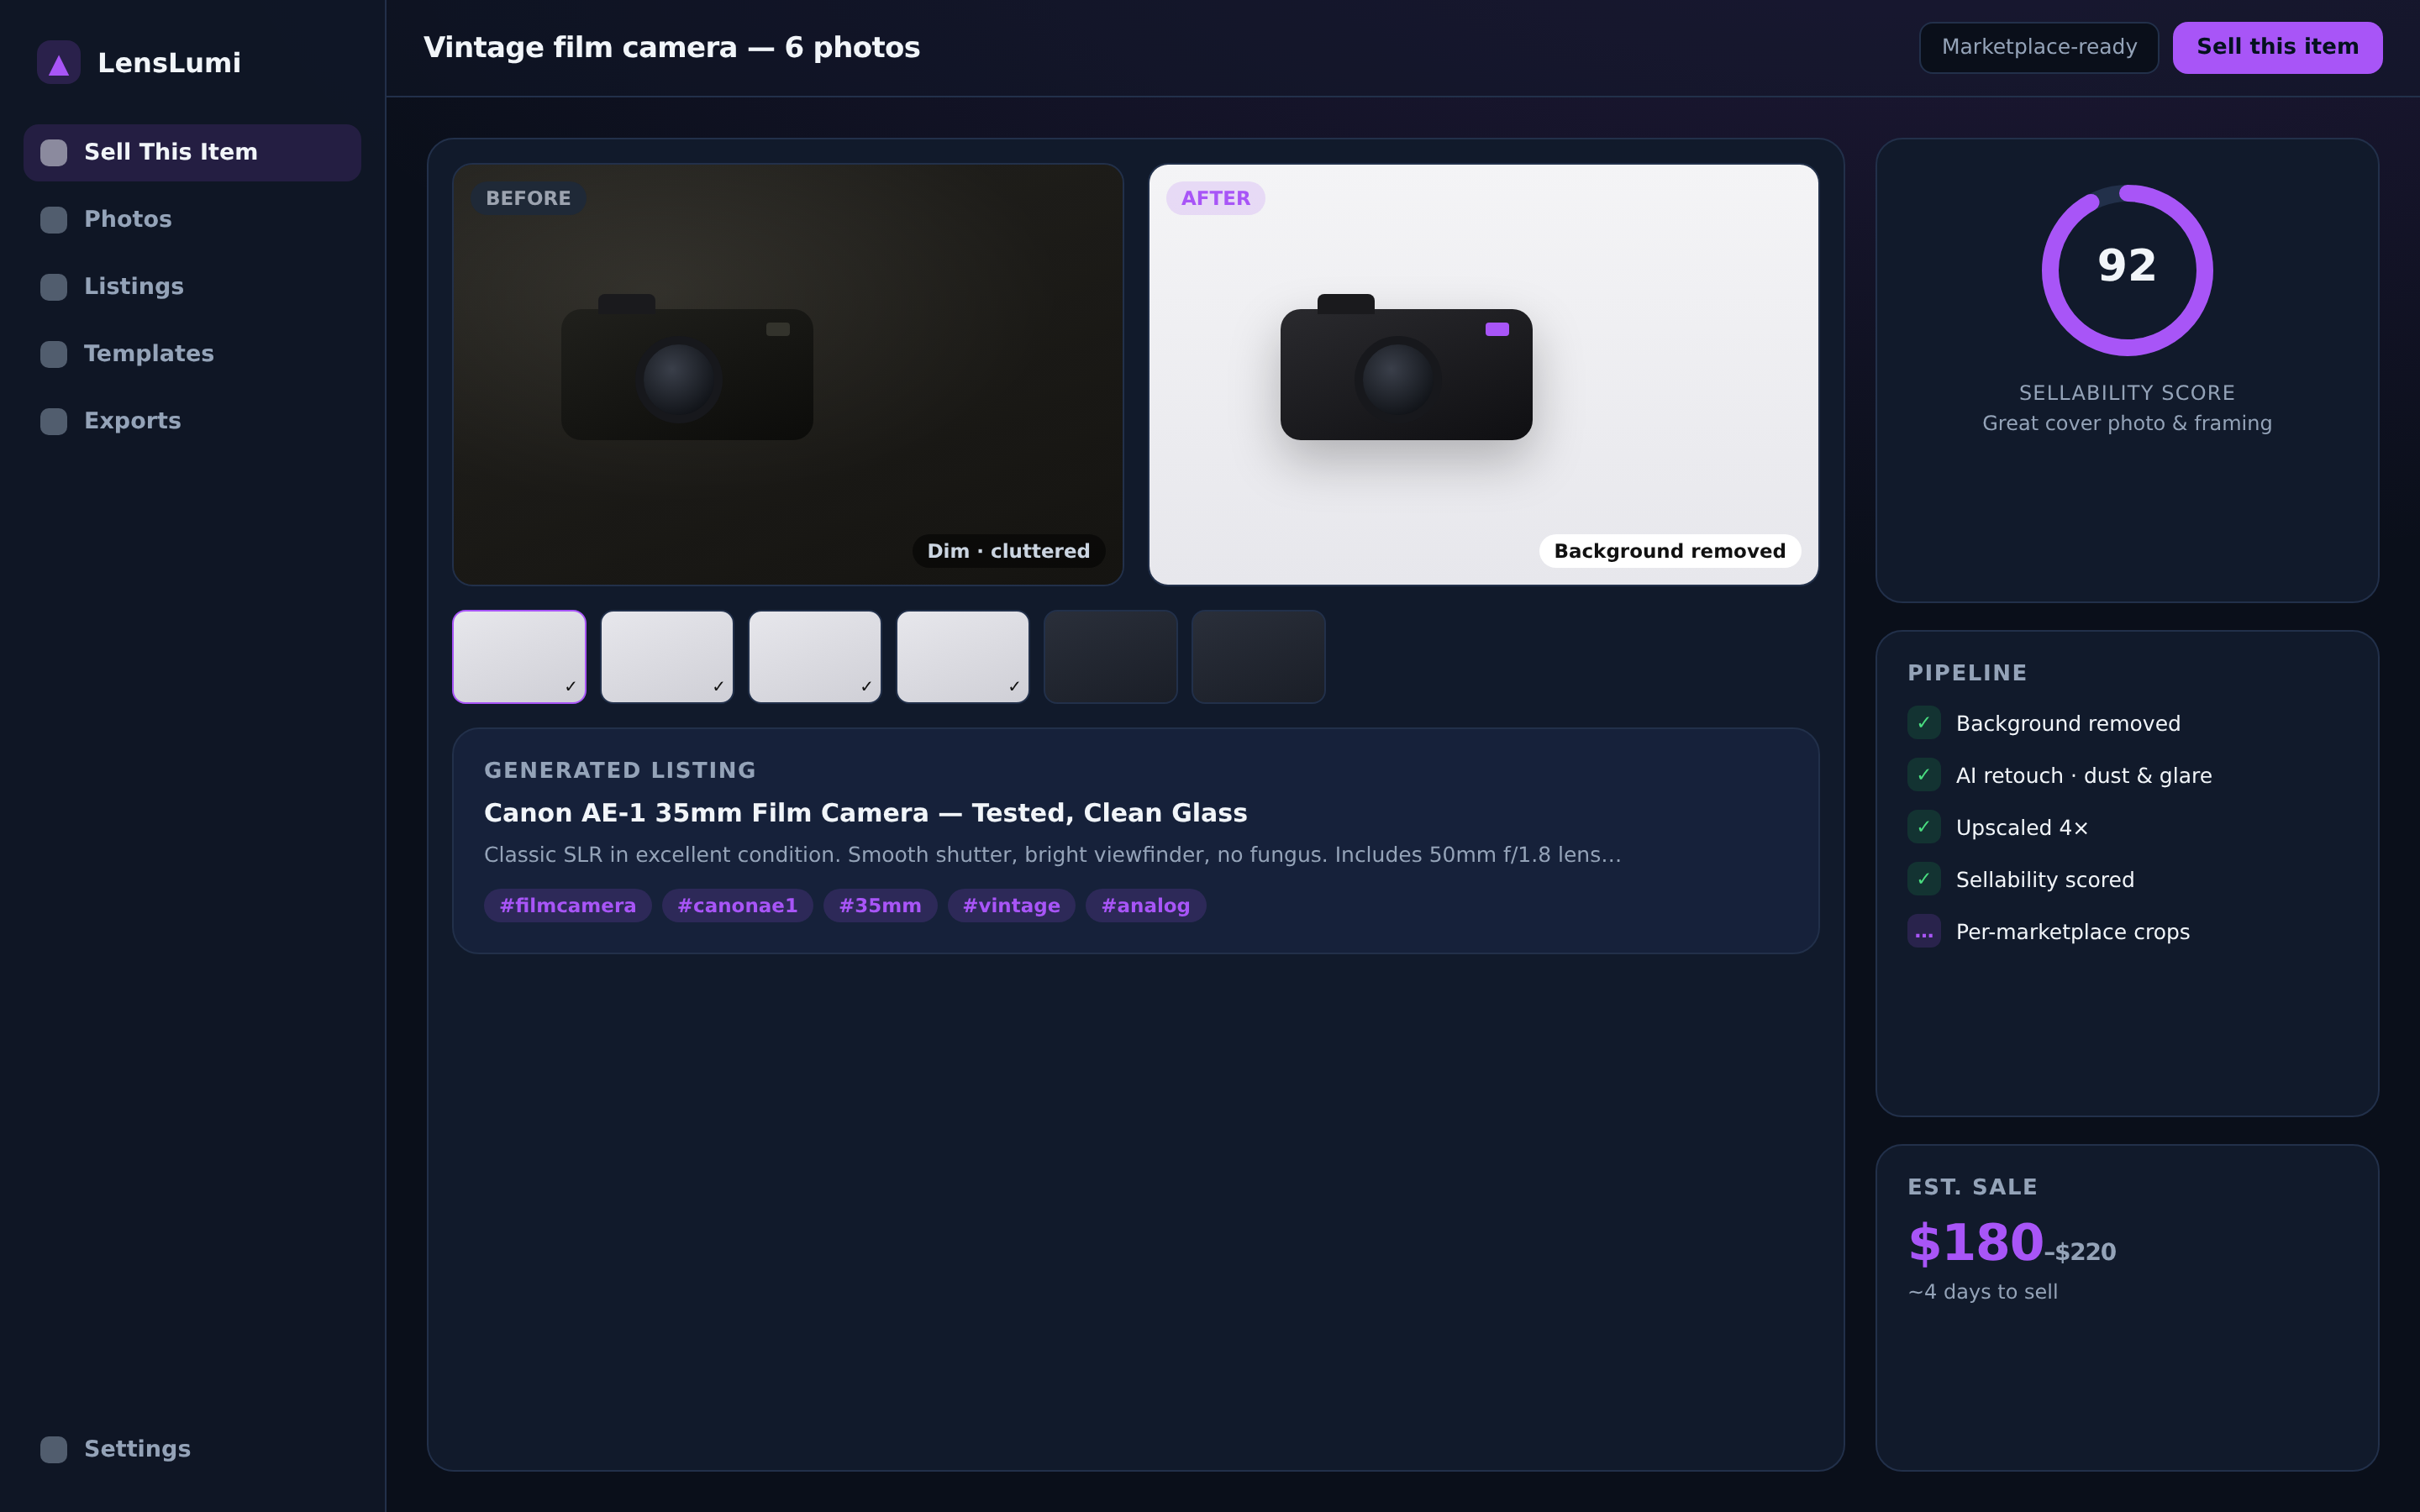Open Settings in the sidebar

click(x=192, y=1449)
